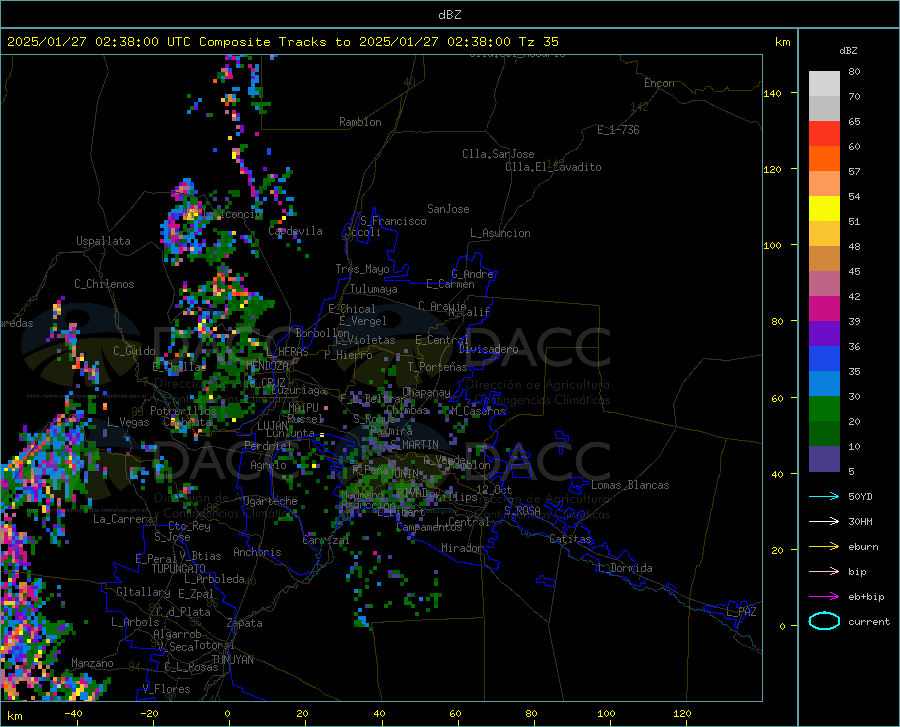Pick the magenta swatch in the dBZ legend
Image resolution: width=900 pixels, height=727 pixels.
(824, 309)
